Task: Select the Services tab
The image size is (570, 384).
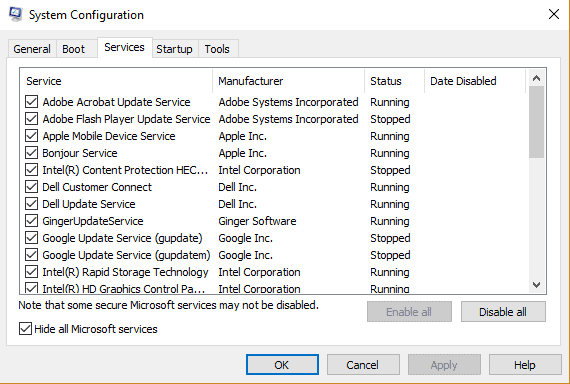Action: tap(124, 48)
